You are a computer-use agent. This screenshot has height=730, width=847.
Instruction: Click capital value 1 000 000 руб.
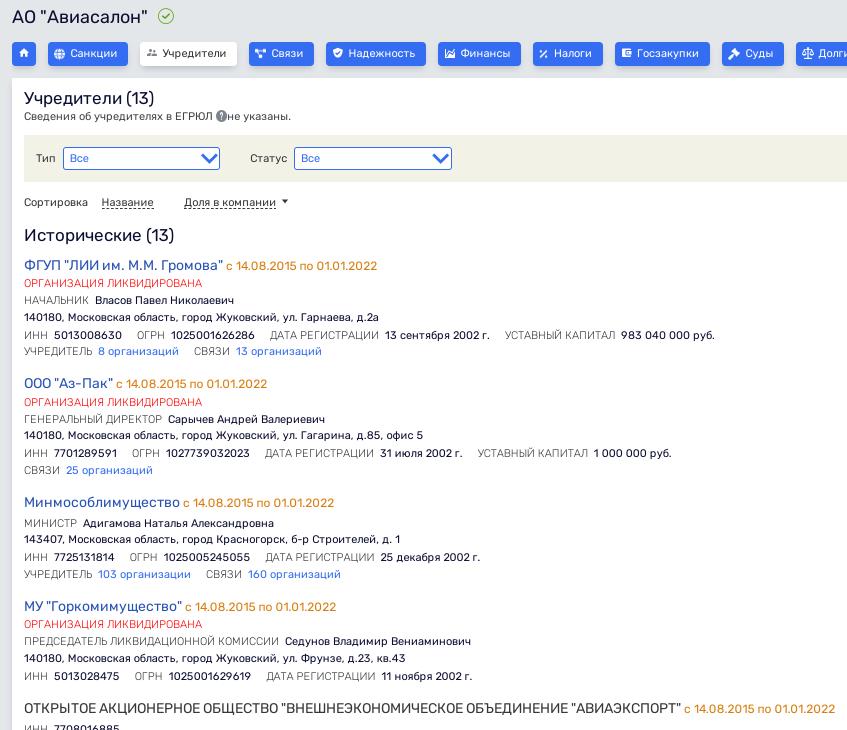[633, 453]
